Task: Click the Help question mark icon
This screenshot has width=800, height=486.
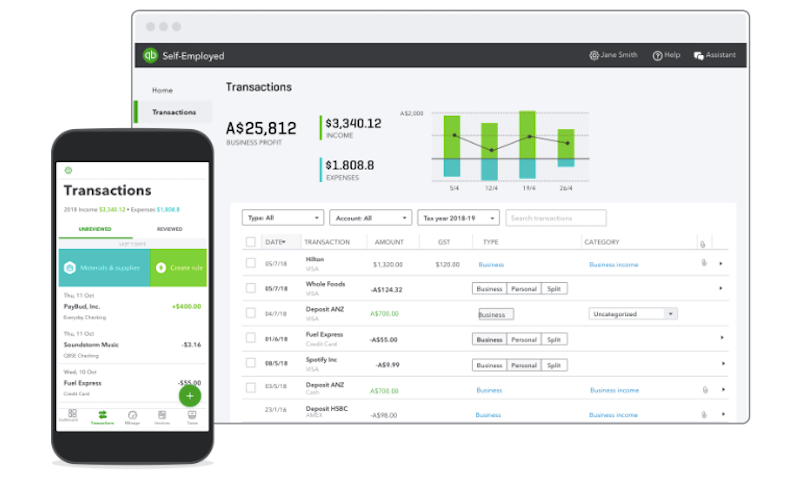Action: pos(658,56)
